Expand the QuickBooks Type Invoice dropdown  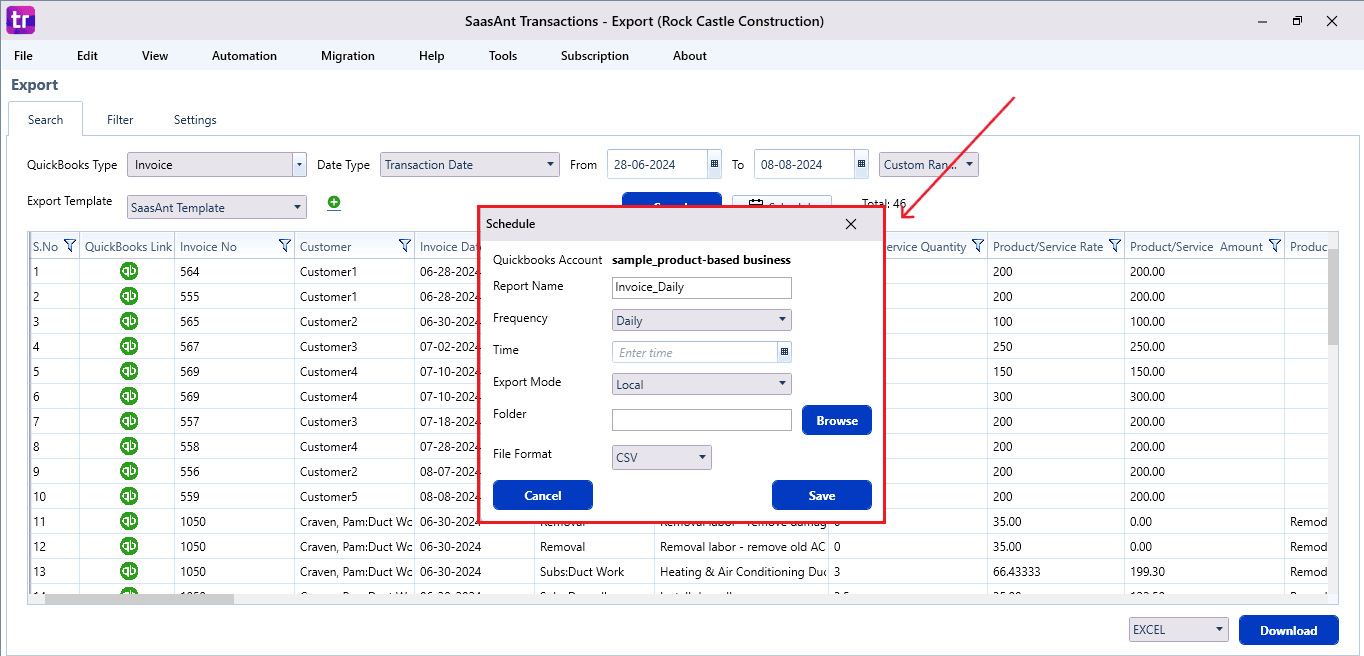(299, 164)
